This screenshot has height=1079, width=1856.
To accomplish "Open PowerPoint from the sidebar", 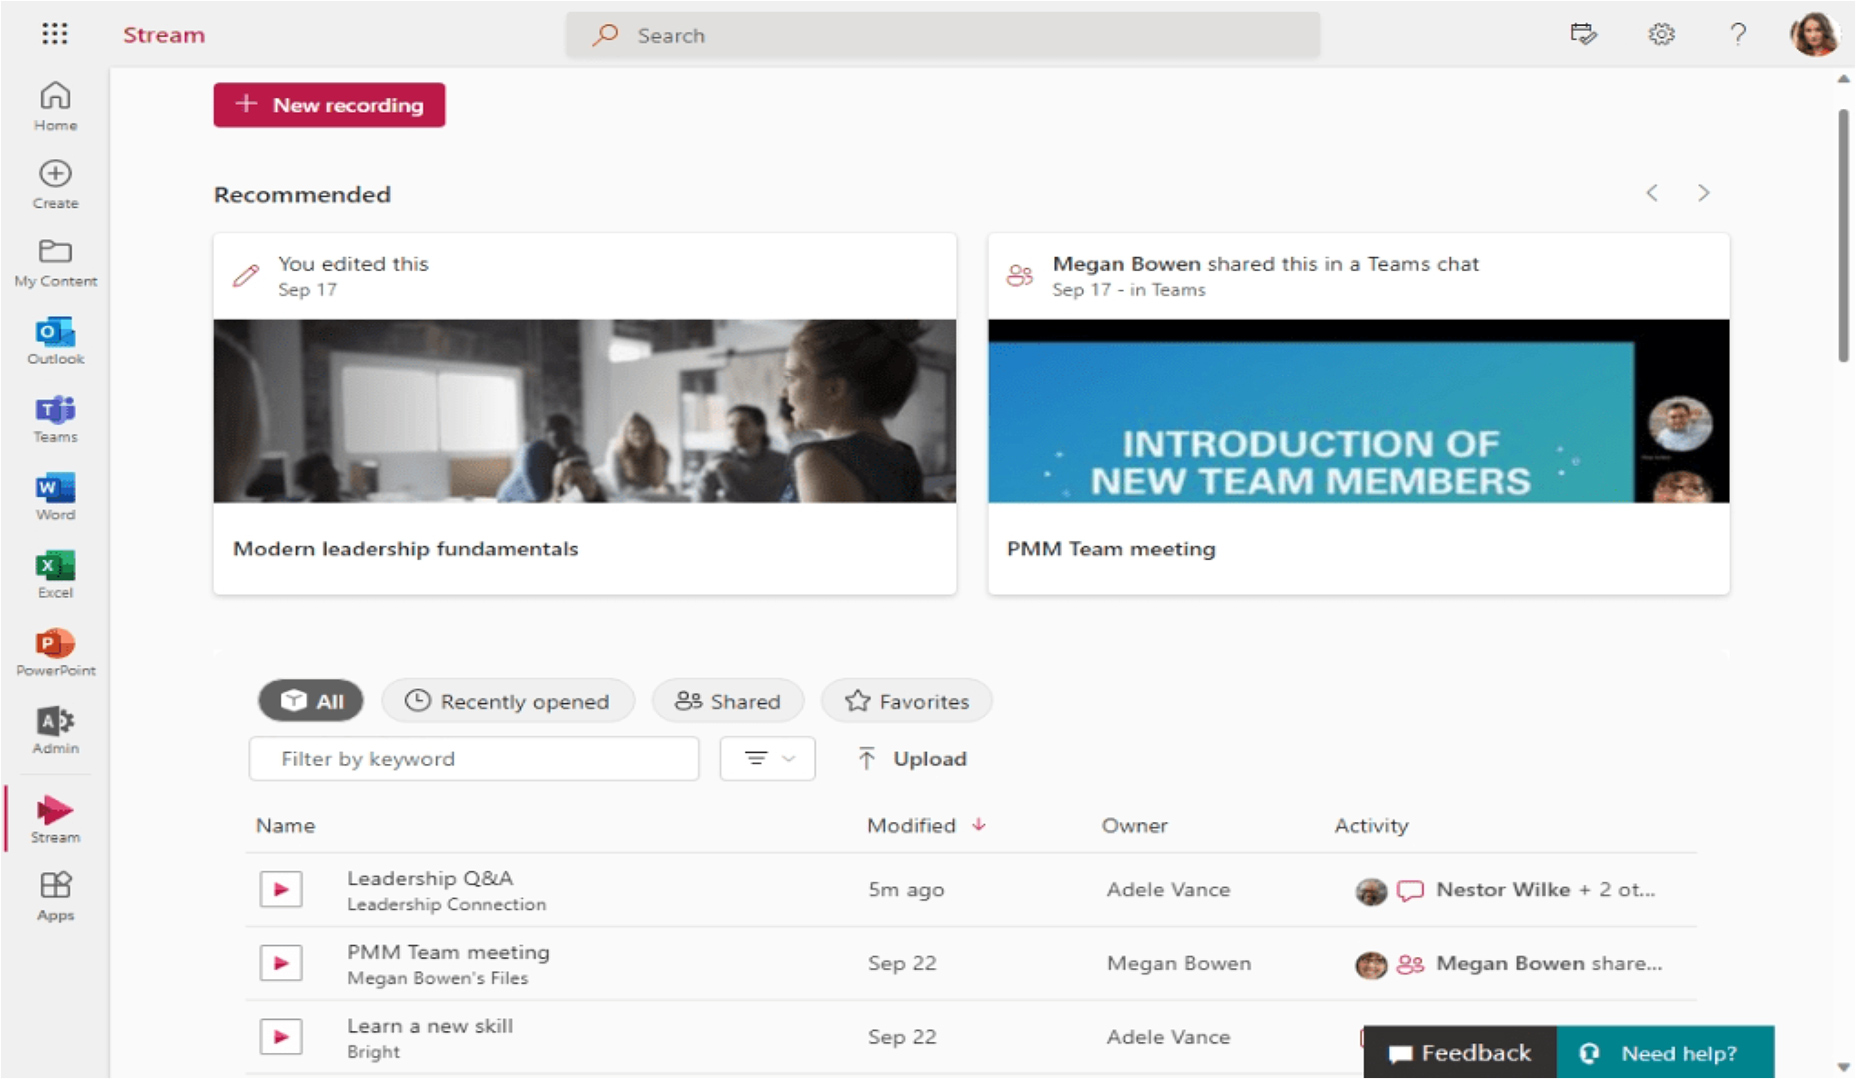I will pos(55,652).
